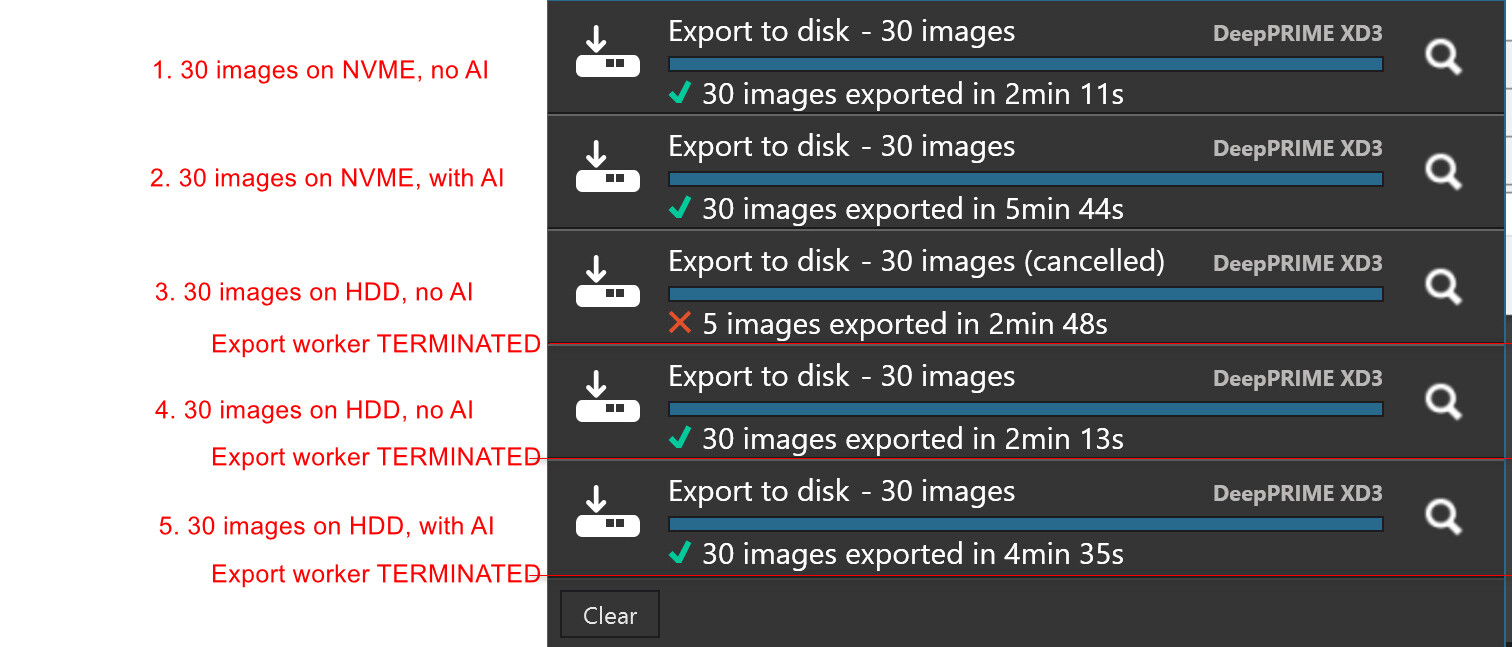
Task: Click magnifier icon for 4min 35s export
Action: [1442, 517]
